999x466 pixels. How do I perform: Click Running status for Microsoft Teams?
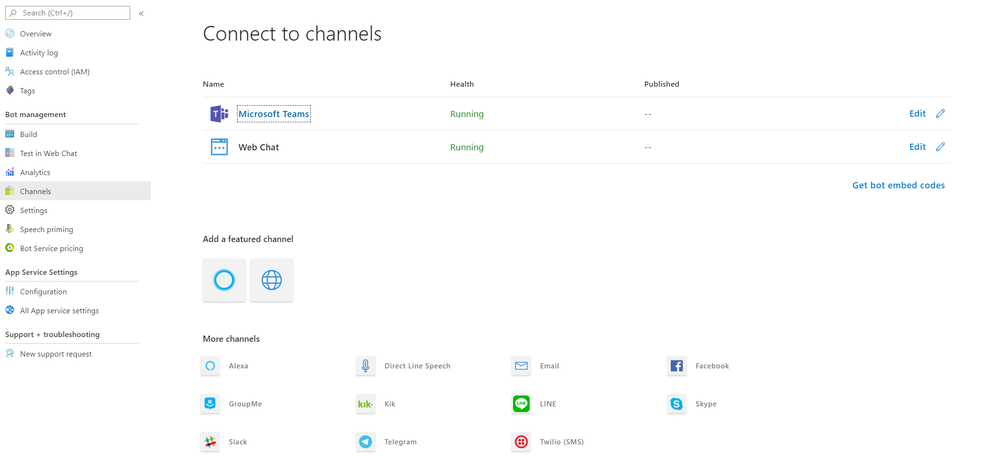467,114
